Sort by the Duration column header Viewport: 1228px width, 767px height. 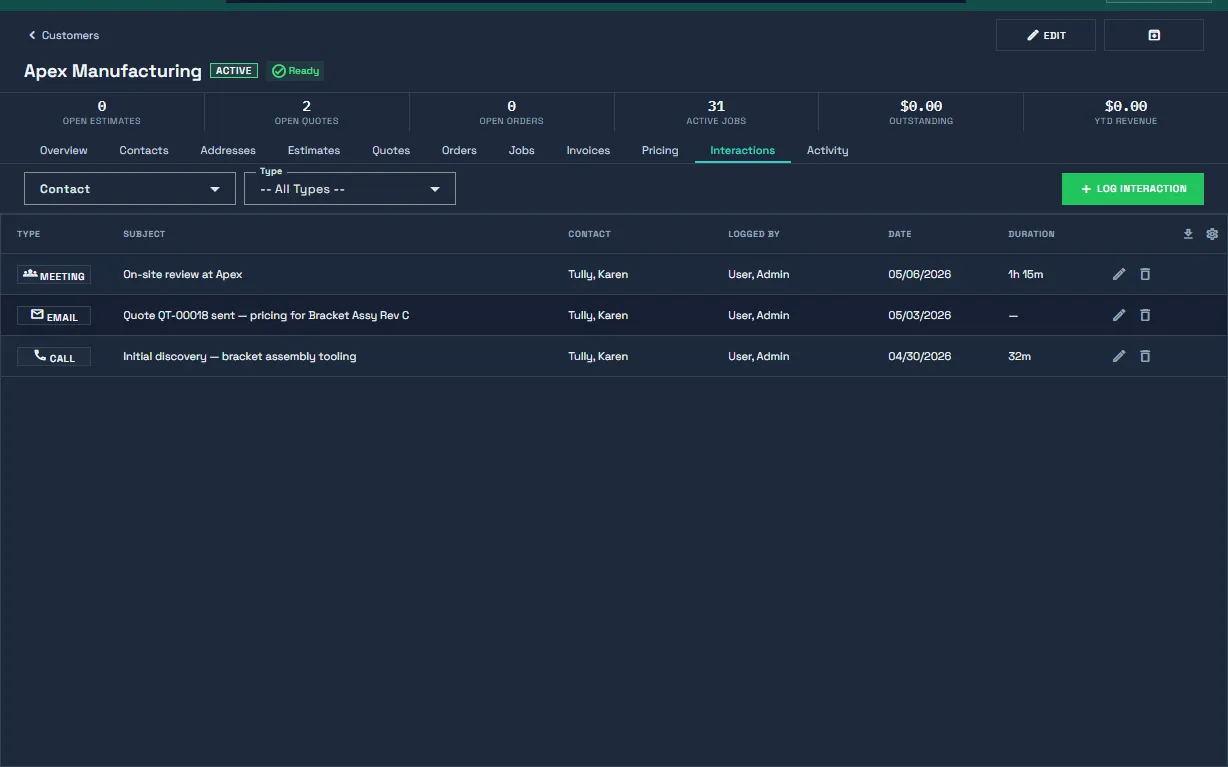[1031, 234]
